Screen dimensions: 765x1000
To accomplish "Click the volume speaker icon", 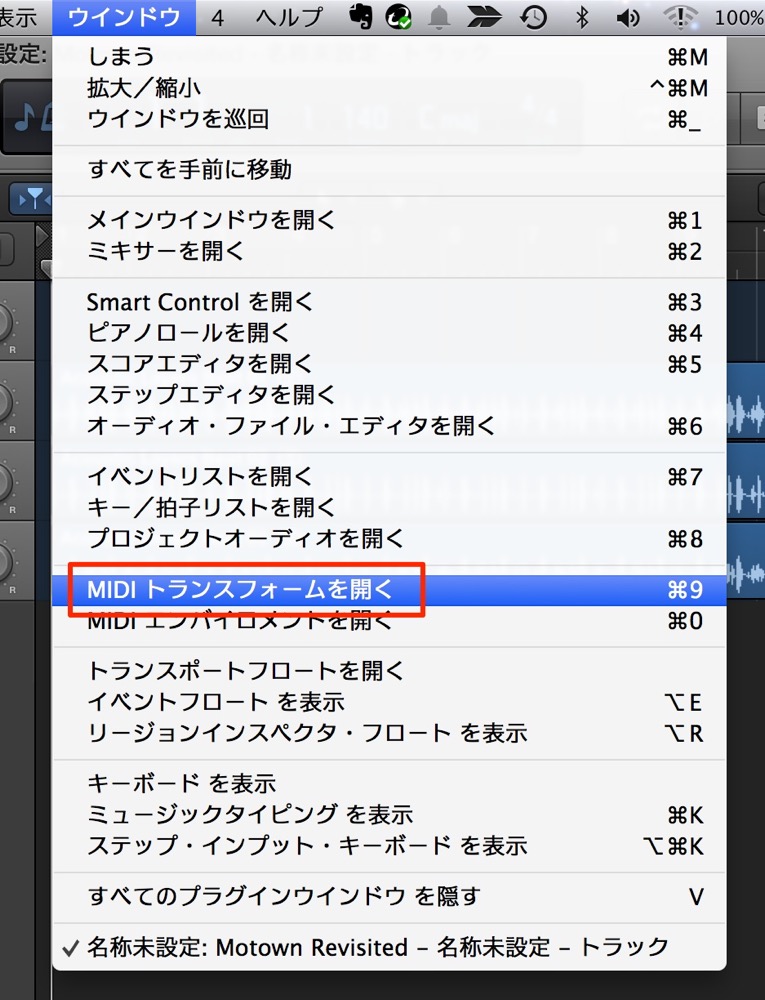I will tap(627, 17).
